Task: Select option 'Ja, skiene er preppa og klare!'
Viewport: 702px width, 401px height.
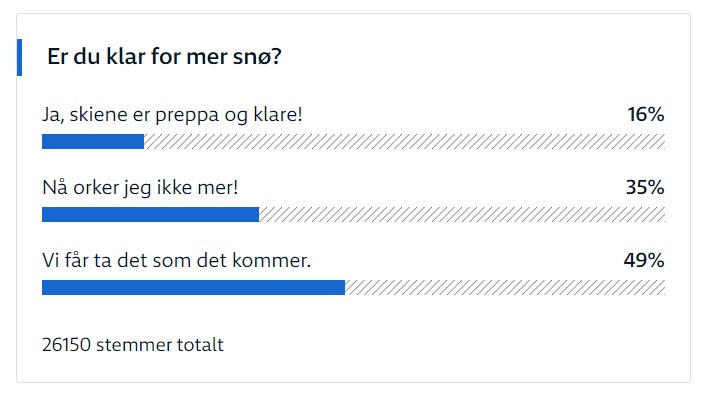Action: pos(172,115)
